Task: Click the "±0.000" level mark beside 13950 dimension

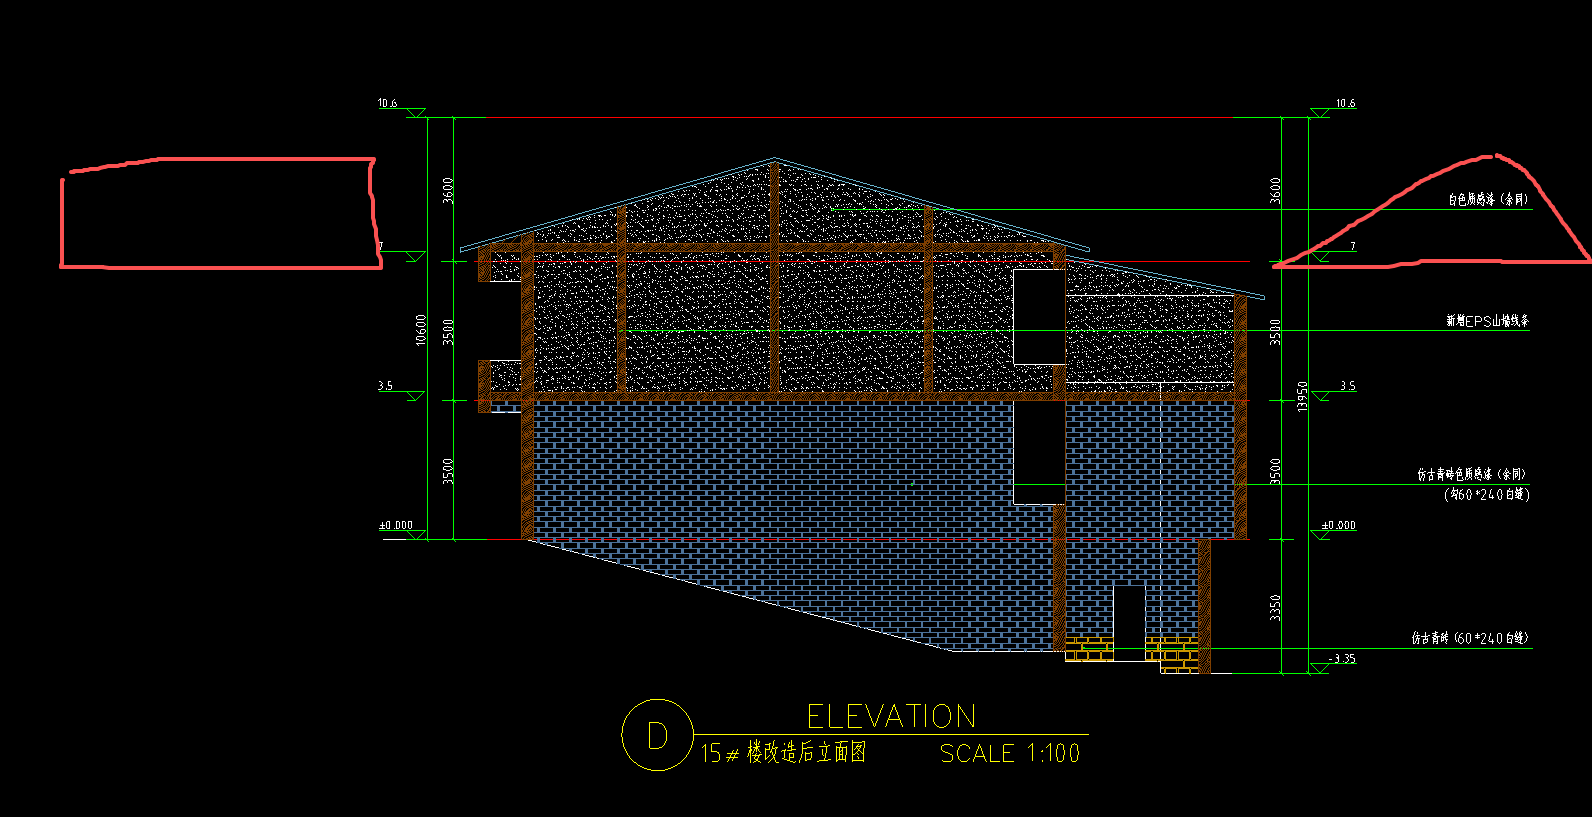Action: point(1338,525)
